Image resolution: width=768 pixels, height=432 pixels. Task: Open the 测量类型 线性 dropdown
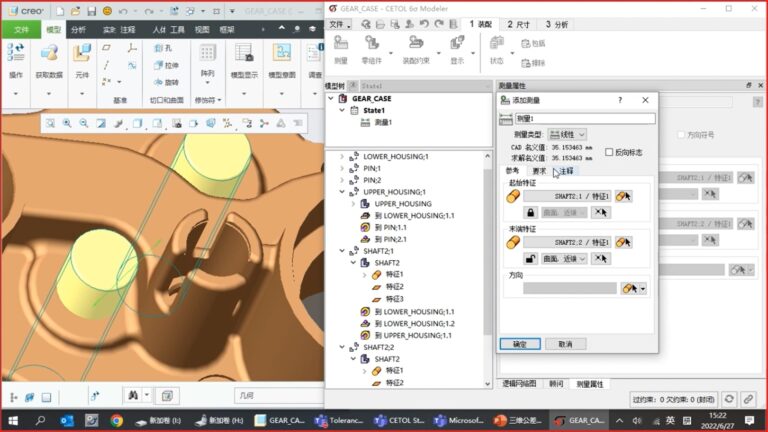[567, 134]
